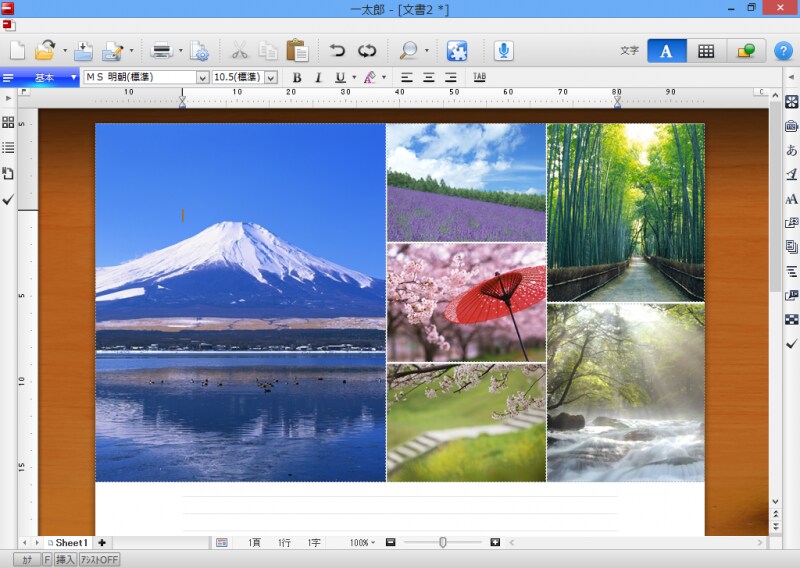Click the Copy icon
Viewport: 800px width, 568px height.
(x=268, y=51)
